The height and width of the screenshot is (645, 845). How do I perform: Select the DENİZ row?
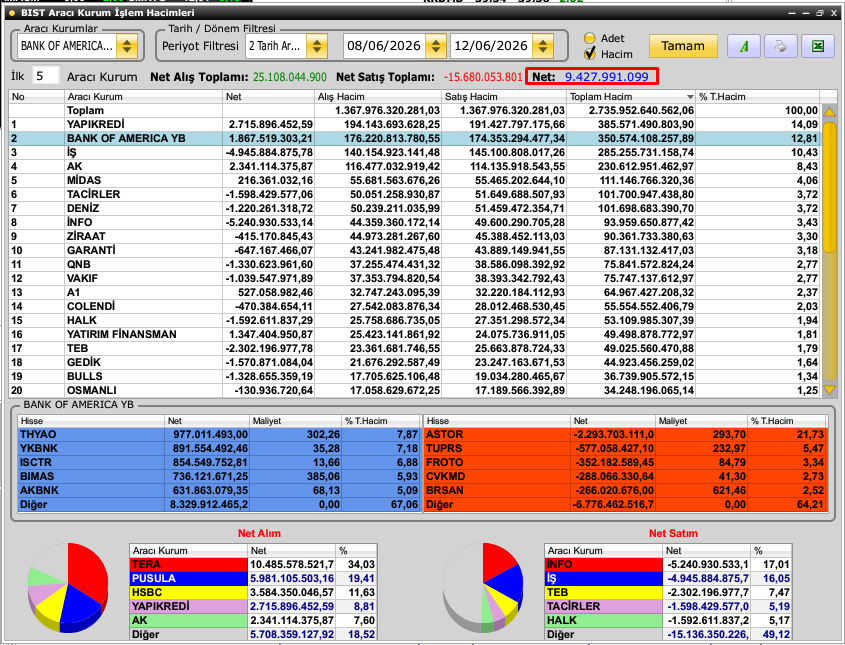[x=414, y=209]
